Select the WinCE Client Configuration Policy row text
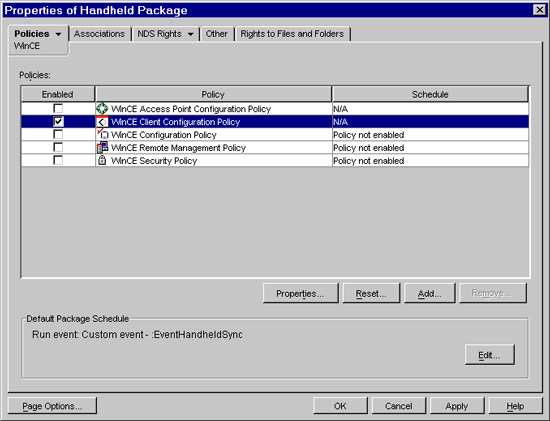This screenshot has width=550, height=421. (175, 122)
